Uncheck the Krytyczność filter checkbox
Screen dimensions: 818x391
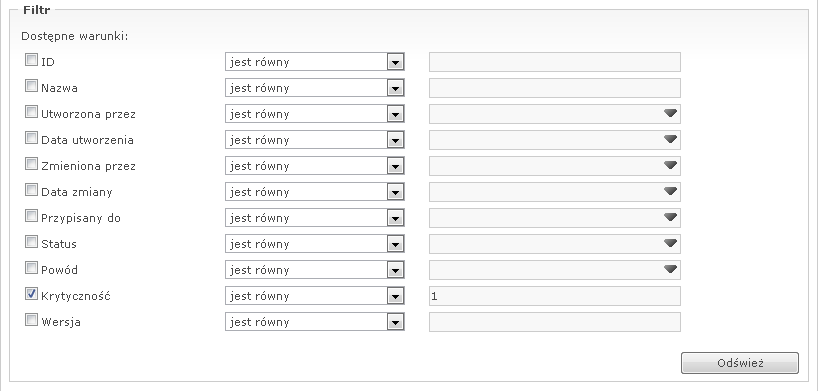click(31, 294)
